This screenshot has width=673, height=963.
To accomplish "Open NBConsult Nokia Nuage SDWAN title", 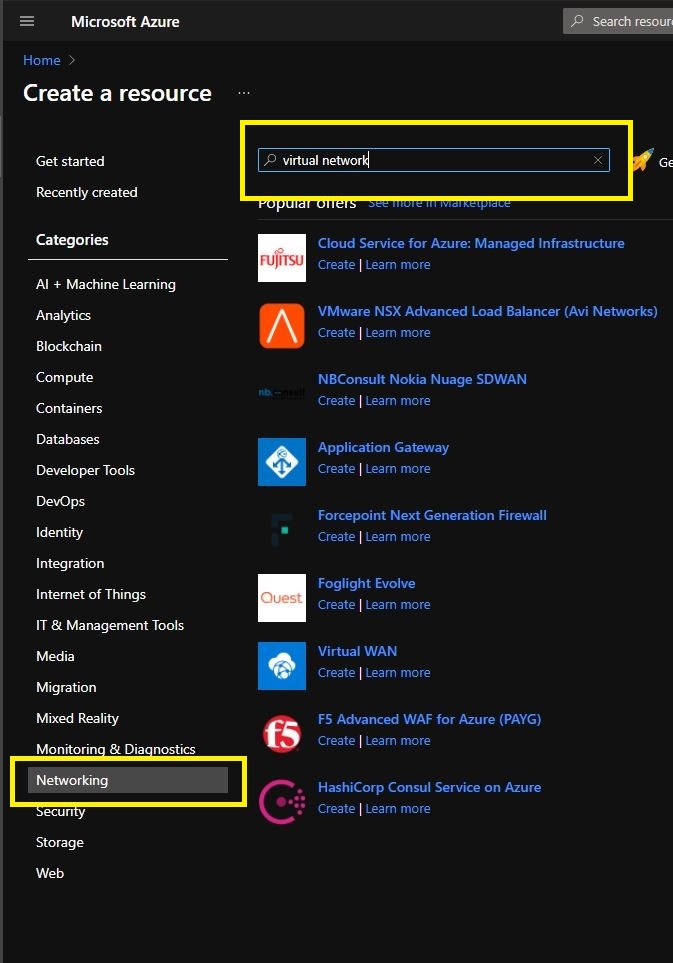I will [422, 380].
